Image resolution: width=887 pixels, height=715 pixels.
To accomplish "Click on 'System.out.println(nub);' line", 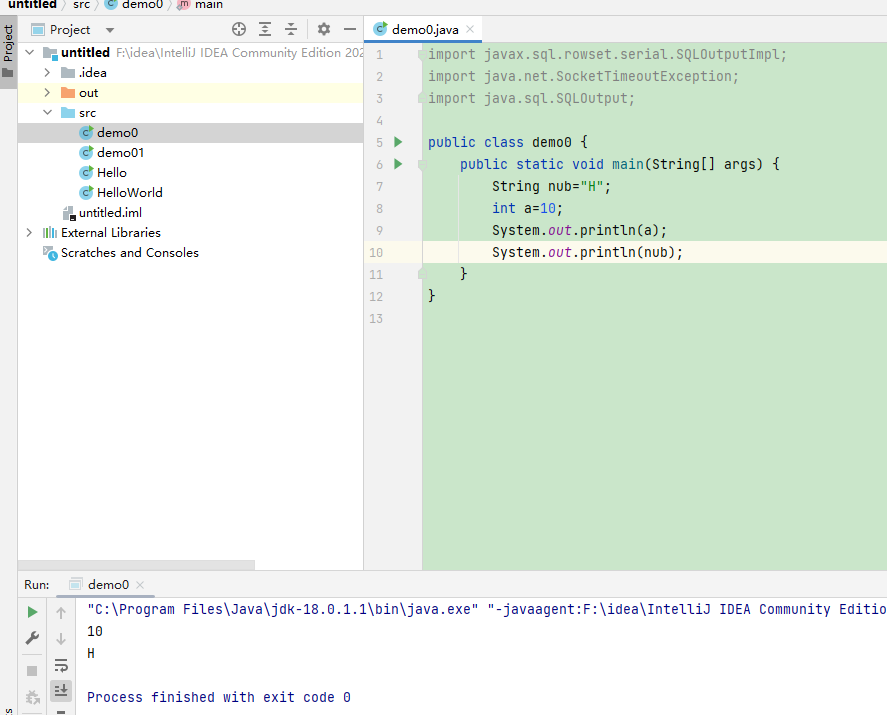I will point(587,252).
